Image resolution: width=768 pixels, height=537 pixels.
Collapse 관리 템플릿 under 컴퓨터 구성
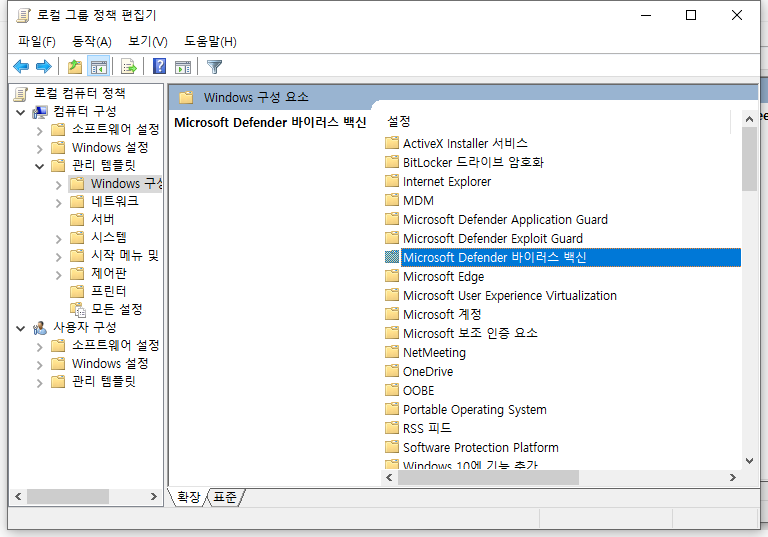click(x=40, y=166)
